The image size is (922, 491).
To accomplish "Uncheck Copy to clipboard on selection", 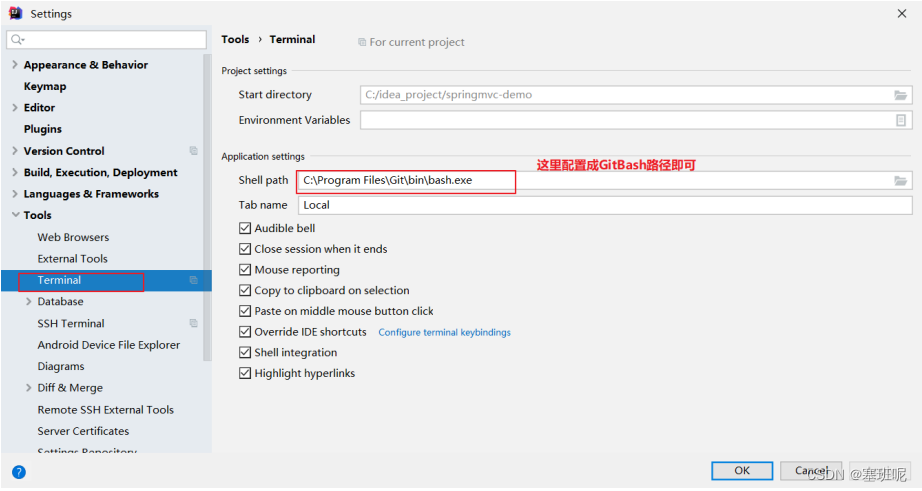I will (245, 290).
